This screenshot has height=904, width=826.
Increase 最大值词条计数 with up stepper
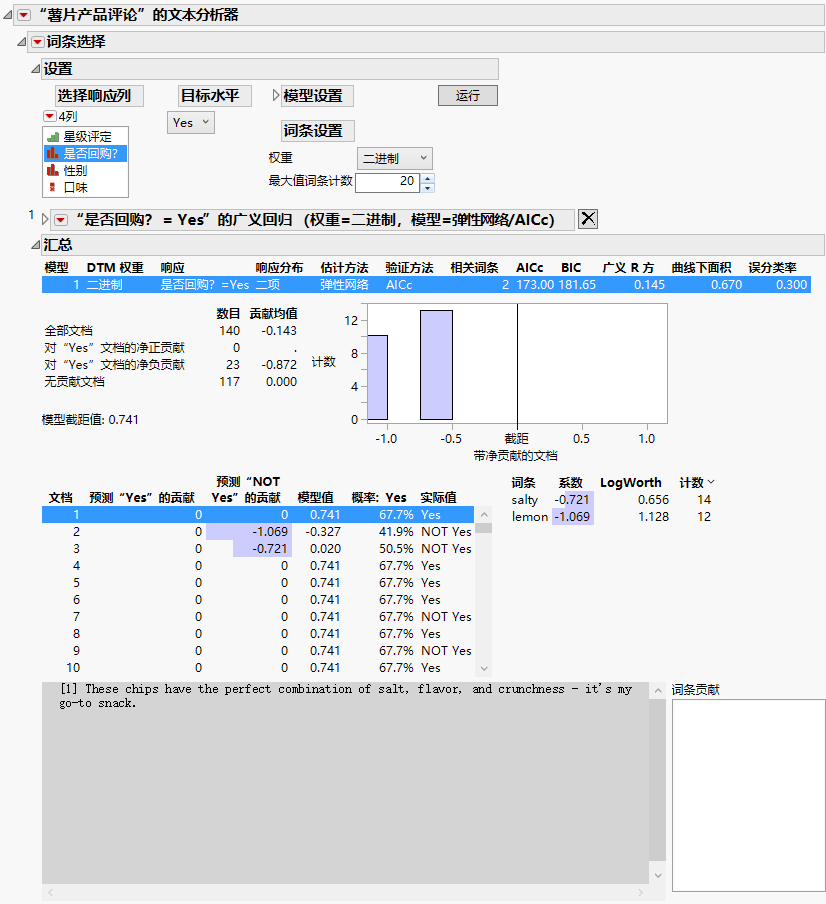(x=427, y=178)
